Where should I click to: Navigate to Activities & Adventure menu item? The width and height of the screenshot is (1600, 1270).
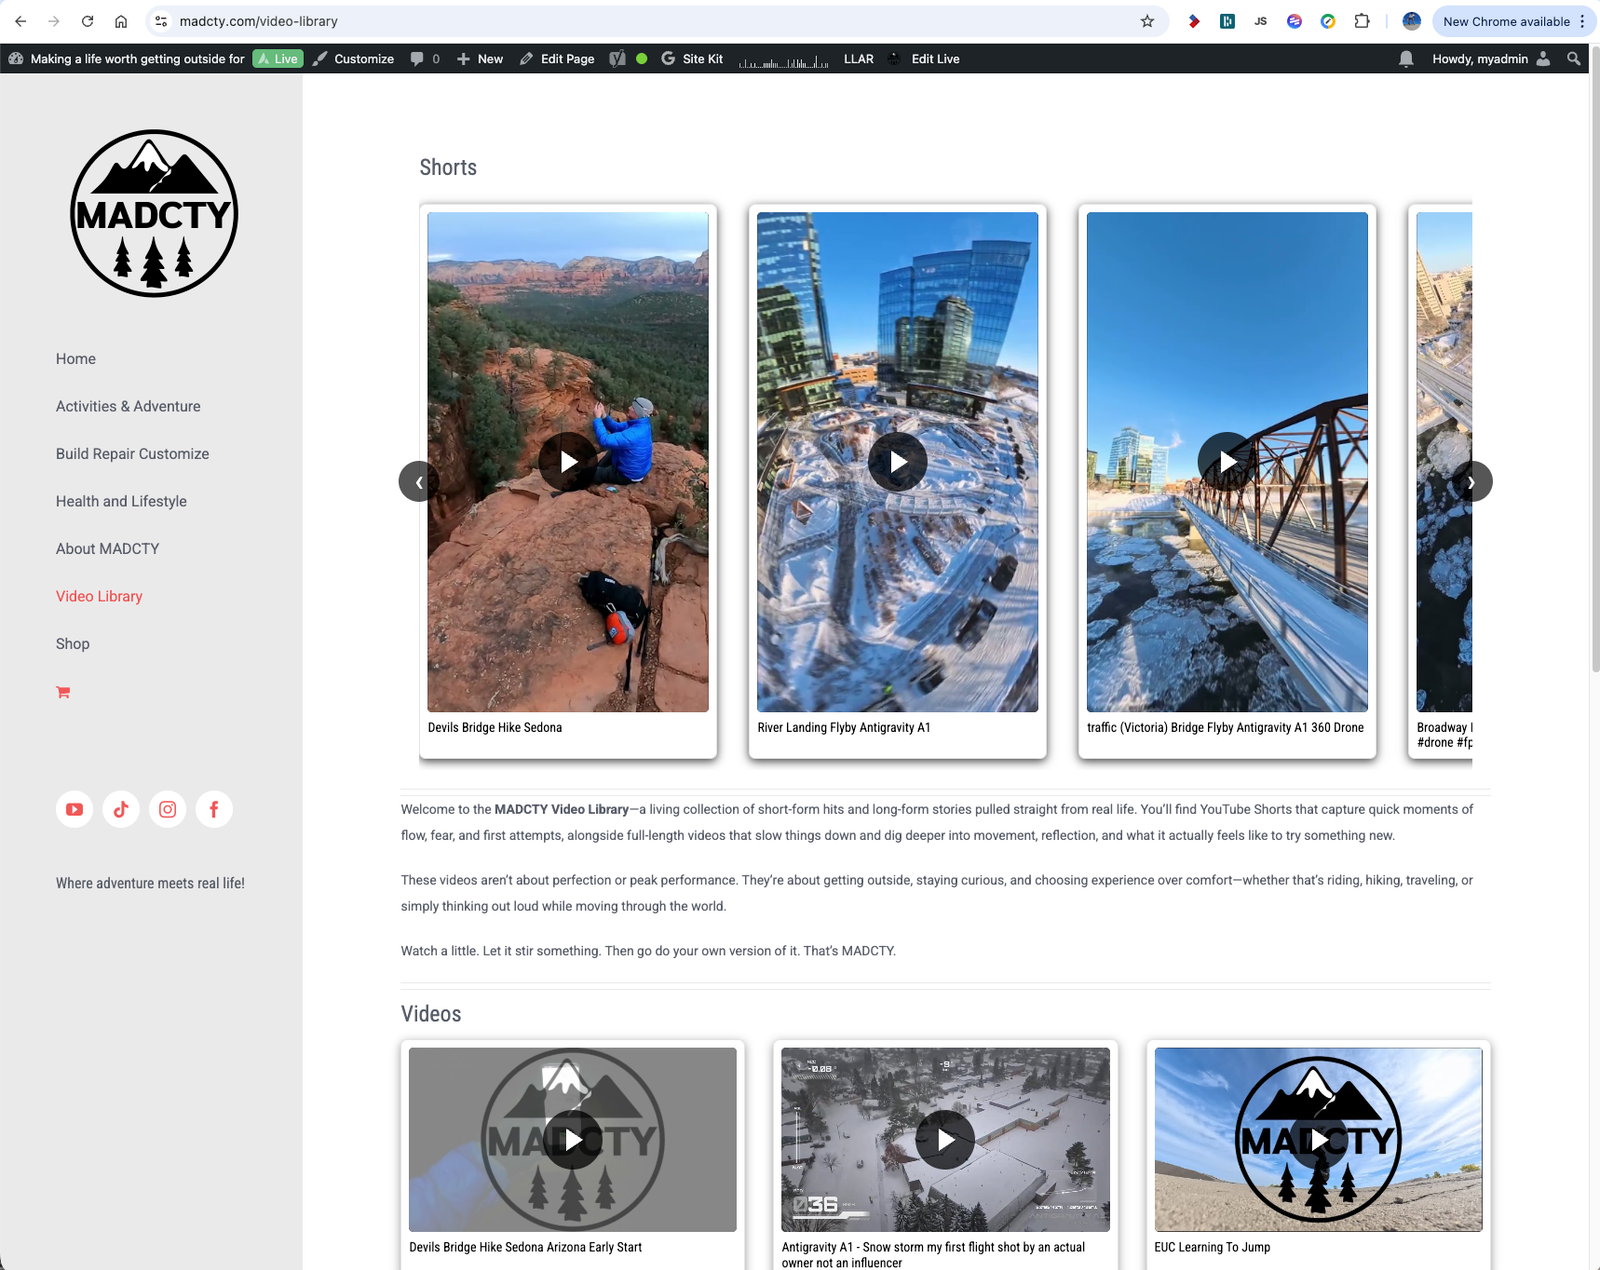pyautogui.click(x=128, y=406)
